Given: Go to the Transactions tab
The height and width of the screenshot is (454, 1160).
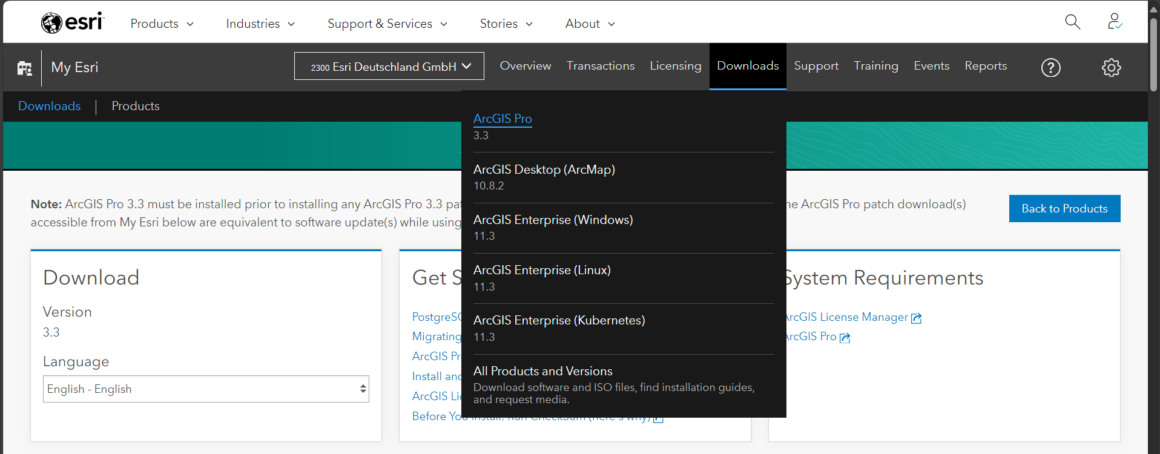Looking at the screenshot, I should [601, 66].
